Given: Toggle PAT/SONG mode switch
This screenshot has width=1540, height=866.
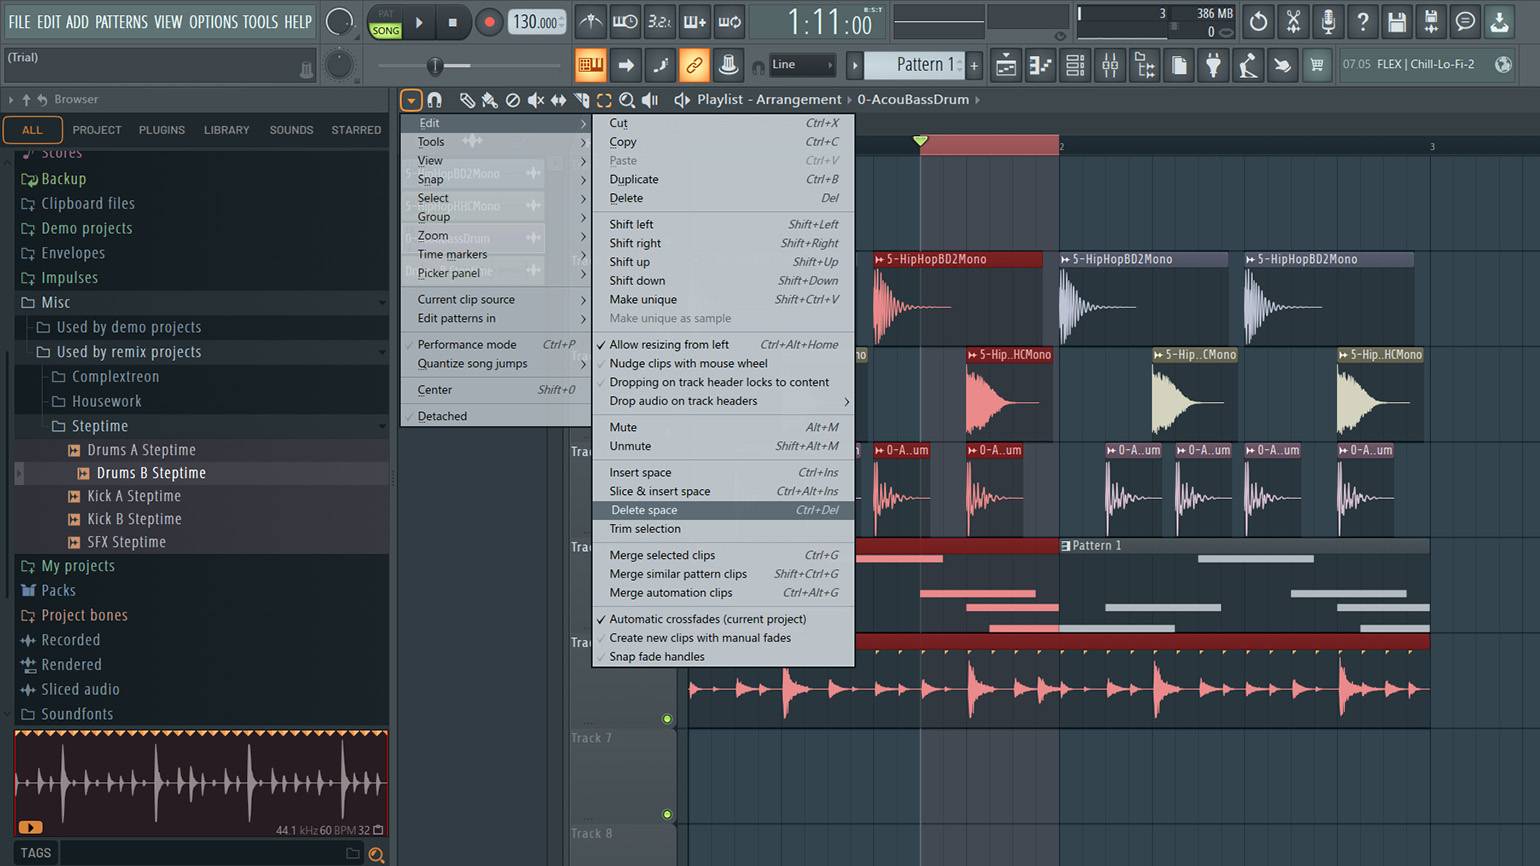Looking at the screenshot, I should point(385,23).
